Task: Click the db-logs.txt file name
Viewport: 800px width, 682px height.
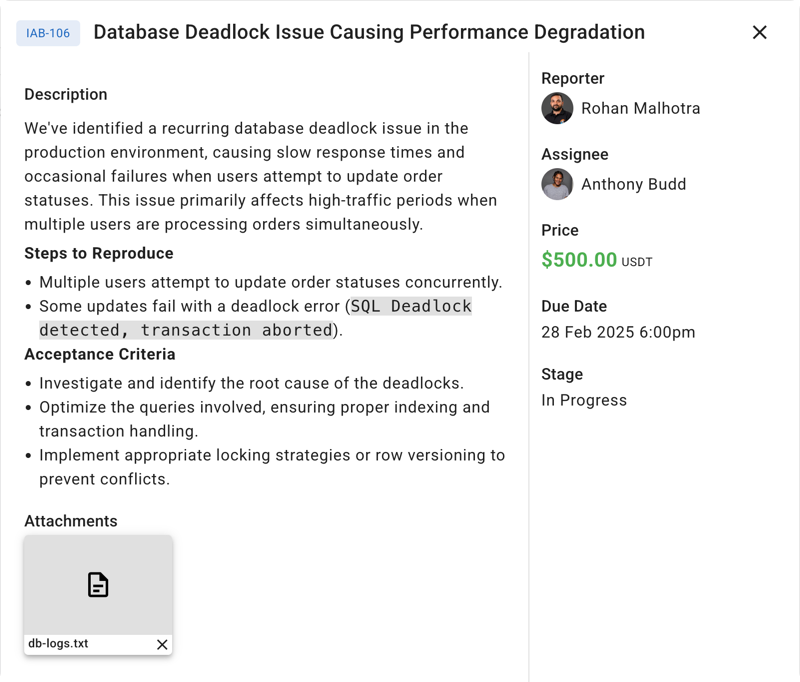Action: click(x=58, y=644)
